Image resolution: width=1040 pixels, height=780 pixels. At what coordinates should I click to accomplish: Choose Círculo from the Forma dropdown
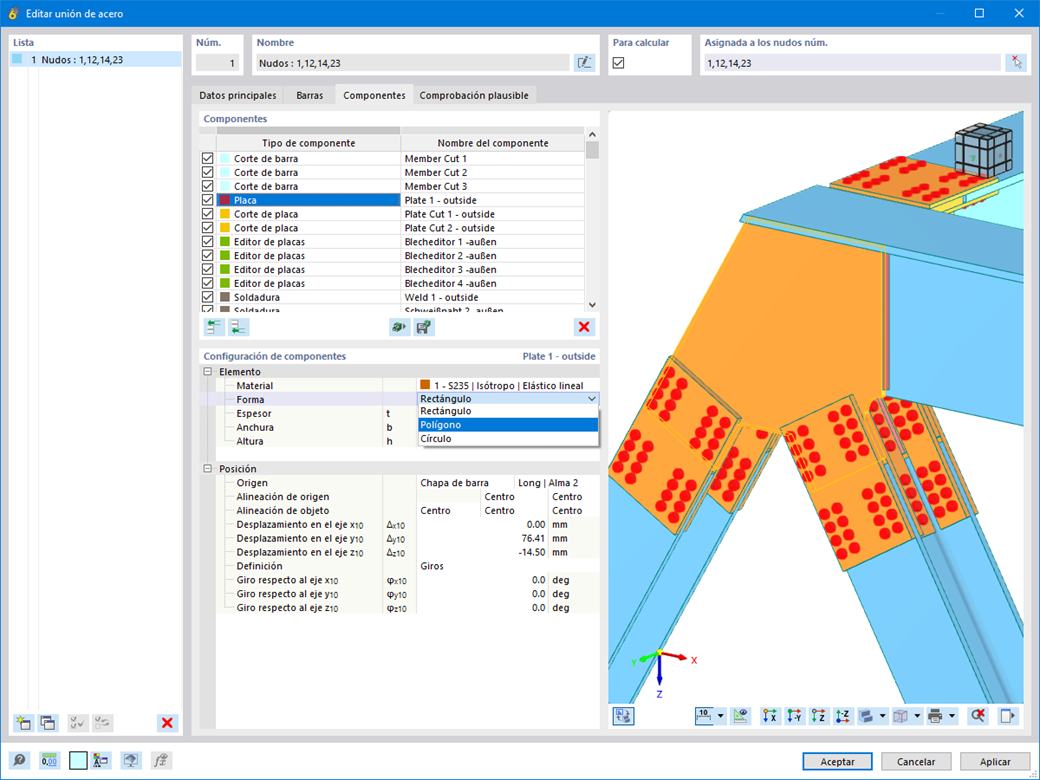point(508,438)
